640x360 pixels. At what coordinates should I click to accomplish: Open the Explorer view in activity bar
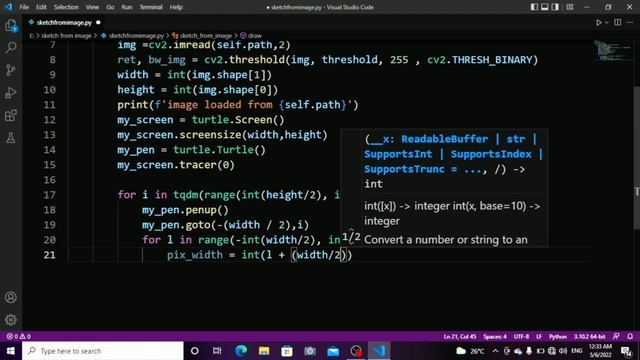[x=11, y=26]
